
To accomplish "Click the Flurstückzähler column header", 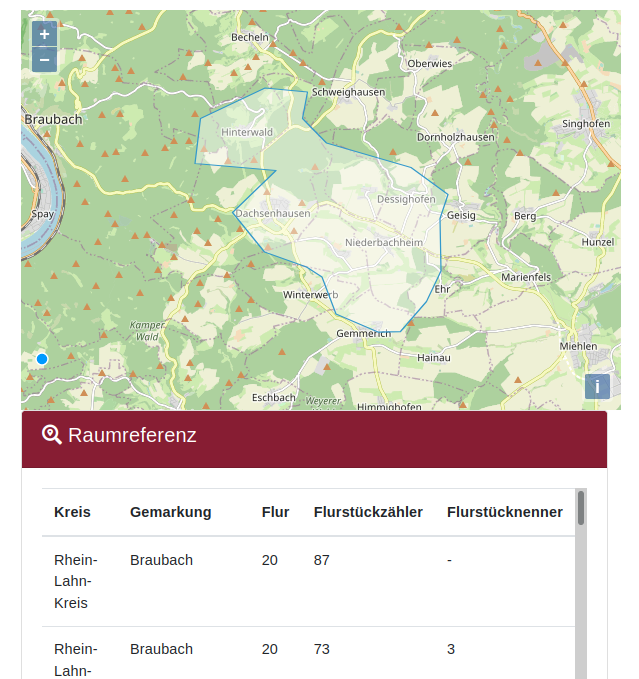I will (368, 512).
